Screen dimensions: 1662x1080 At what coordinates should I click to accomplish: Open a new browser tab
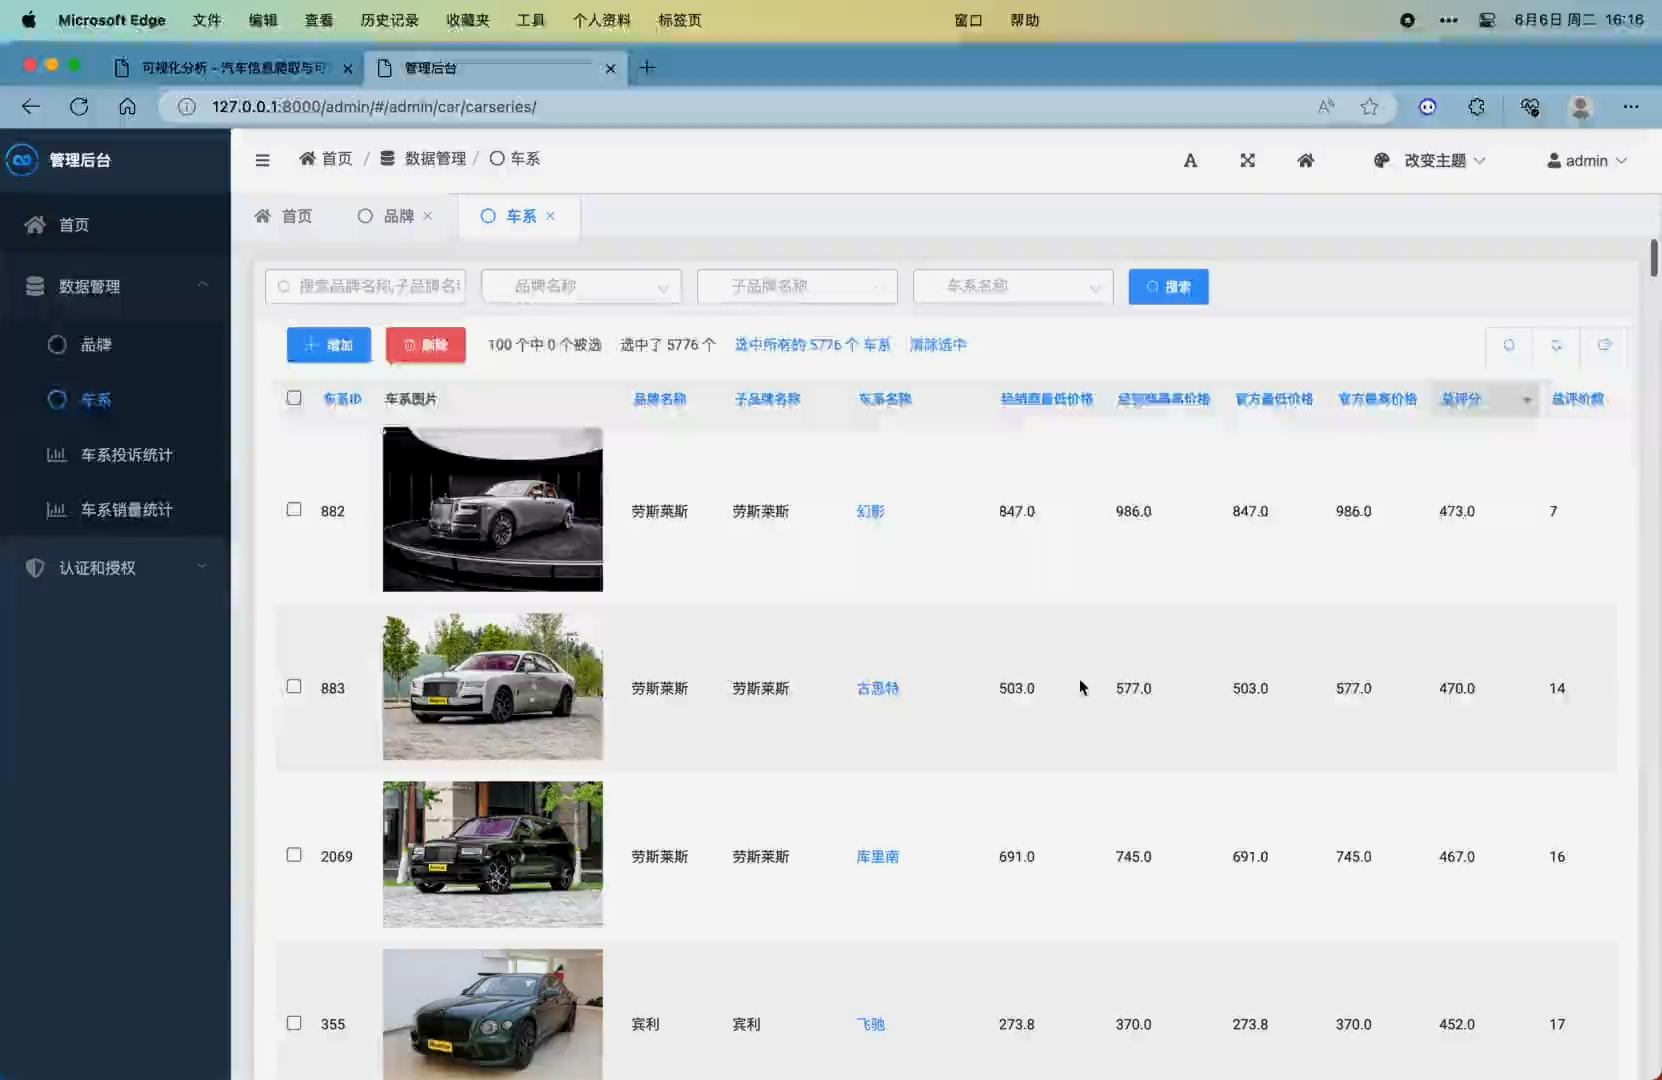[648, 68]
